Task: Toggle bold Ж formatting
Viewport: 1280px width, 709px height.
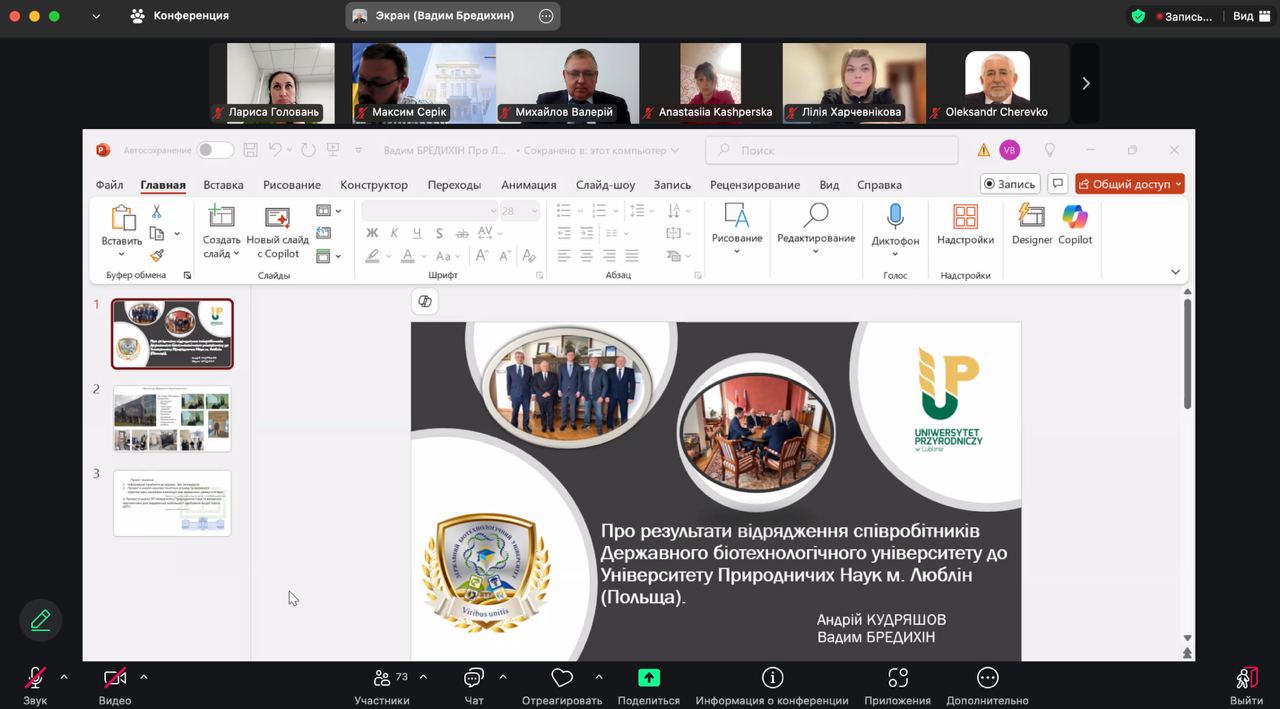Action: [372, 233]
